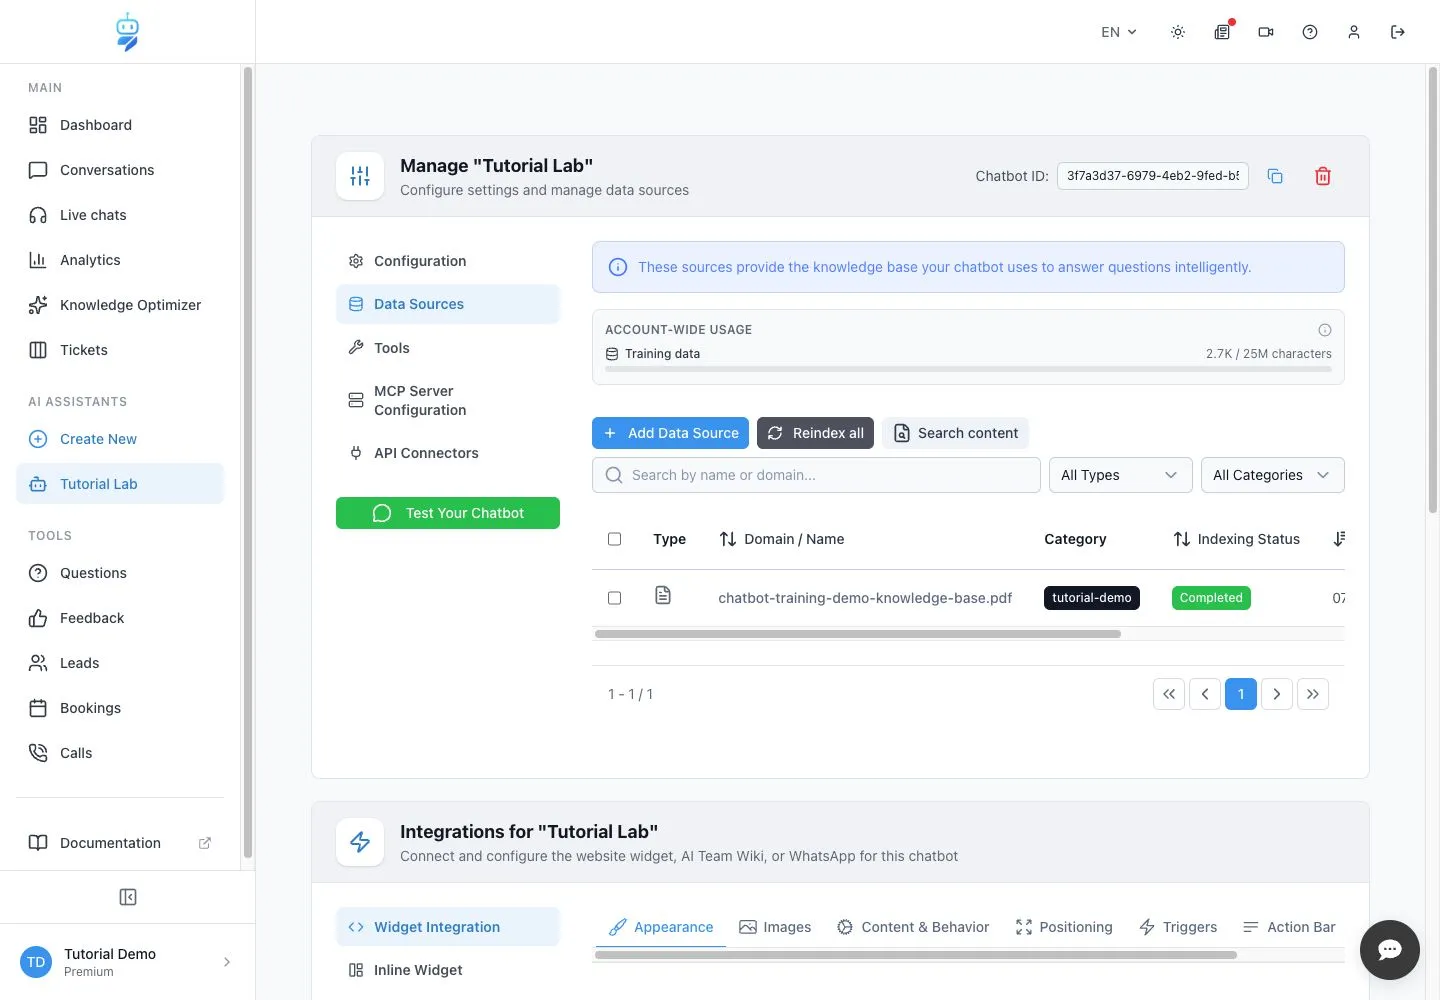1440x1000 pixels.
Task: Open the help question mark icon
Action: [1310, 32]
